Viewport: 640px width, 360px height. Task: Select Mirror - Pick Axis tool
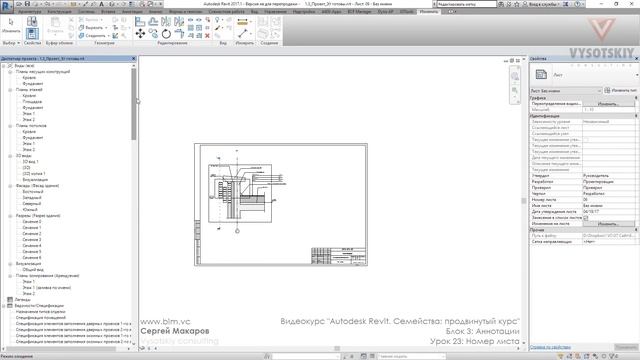click(166, 21)
